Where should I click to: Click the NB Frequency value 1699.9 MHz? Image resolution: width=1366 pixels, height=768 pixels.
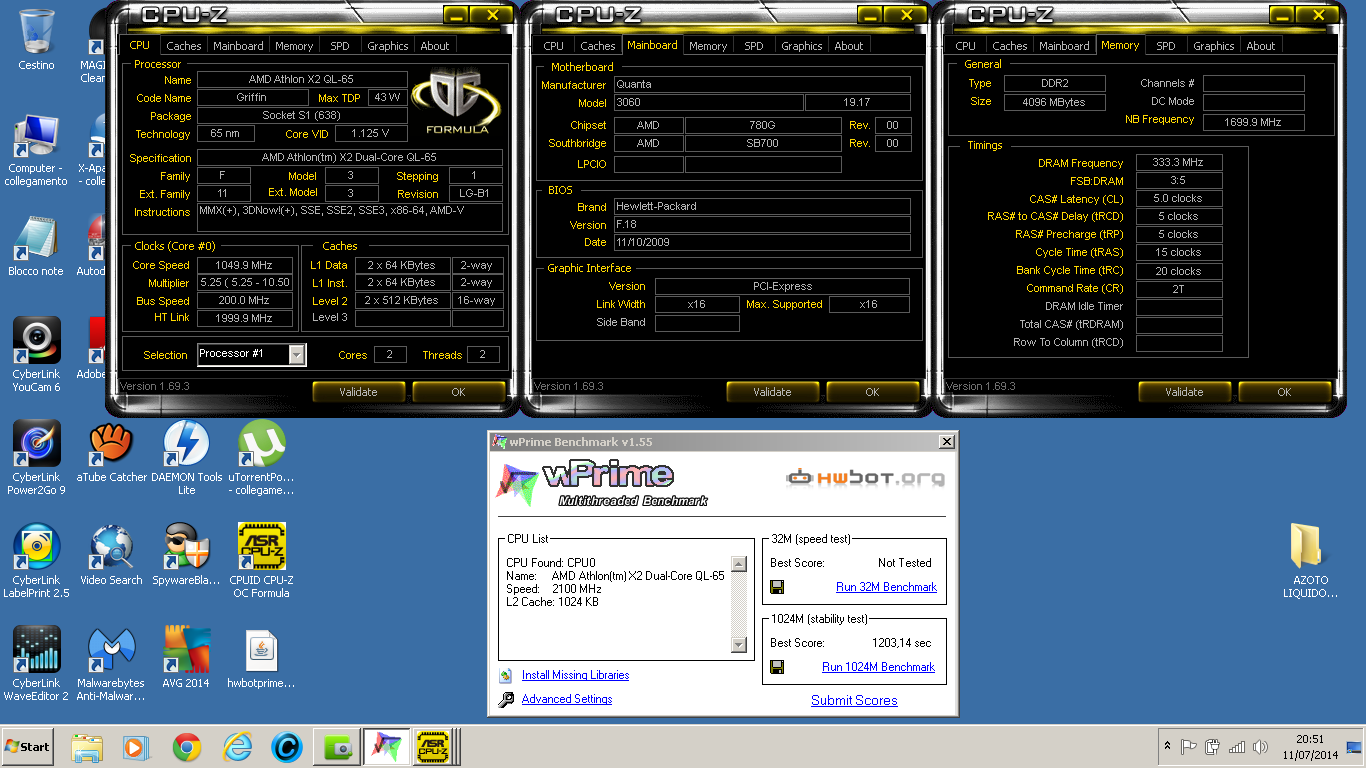pos(1253,122)
